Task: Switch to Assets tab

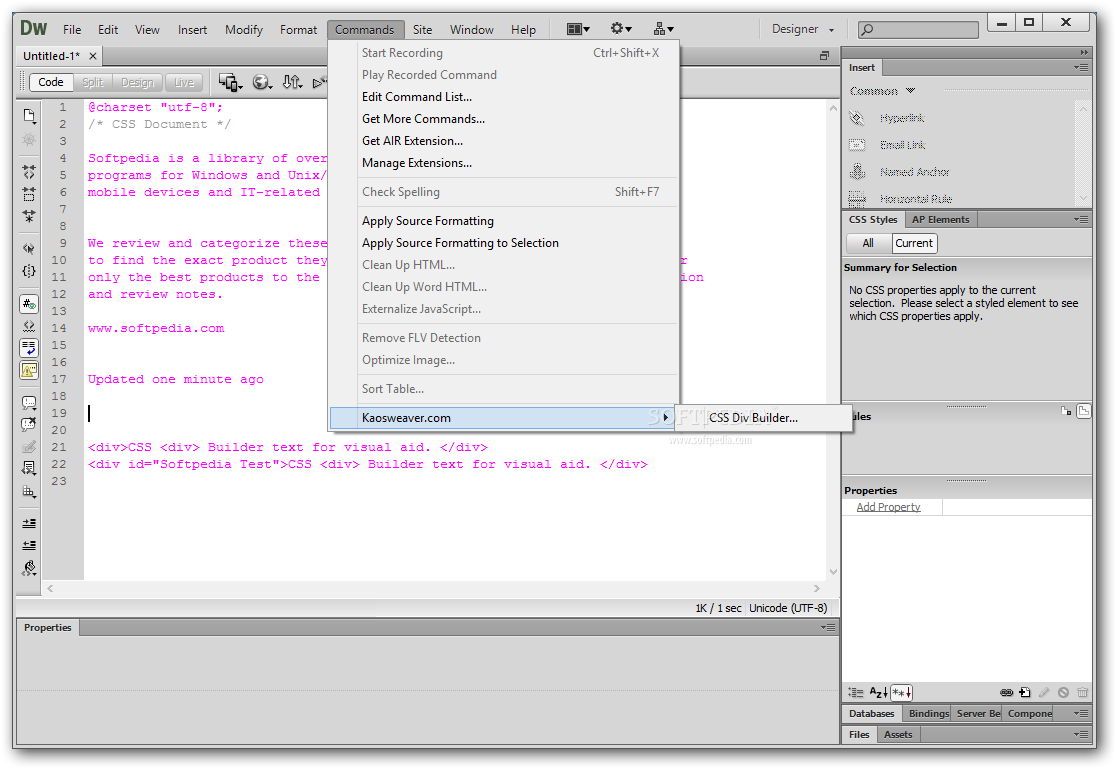Action: pyautogui.click(x=898, y=734)
